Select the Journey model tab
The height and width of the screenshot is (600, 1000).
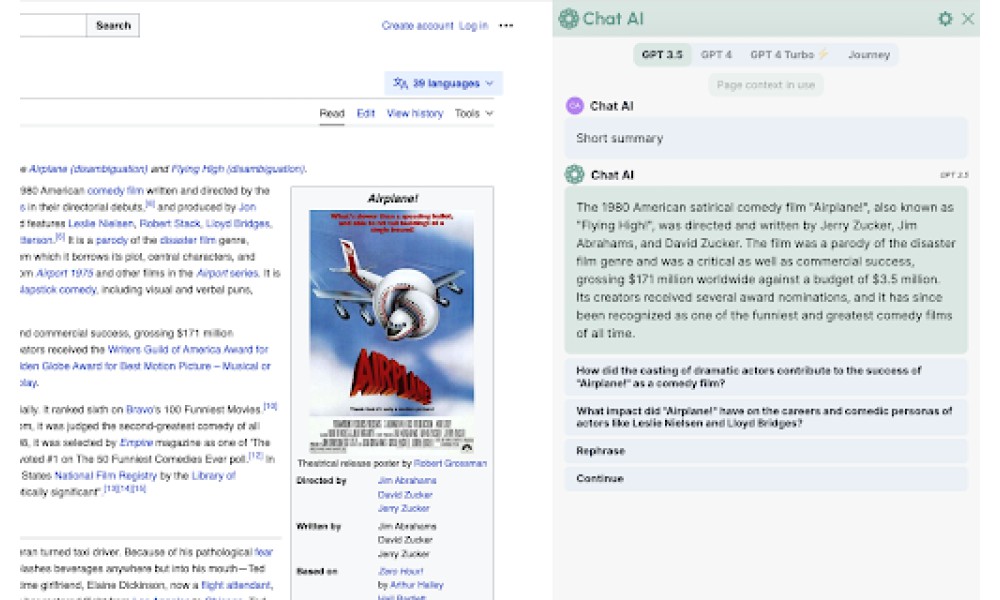coord(869,55)
